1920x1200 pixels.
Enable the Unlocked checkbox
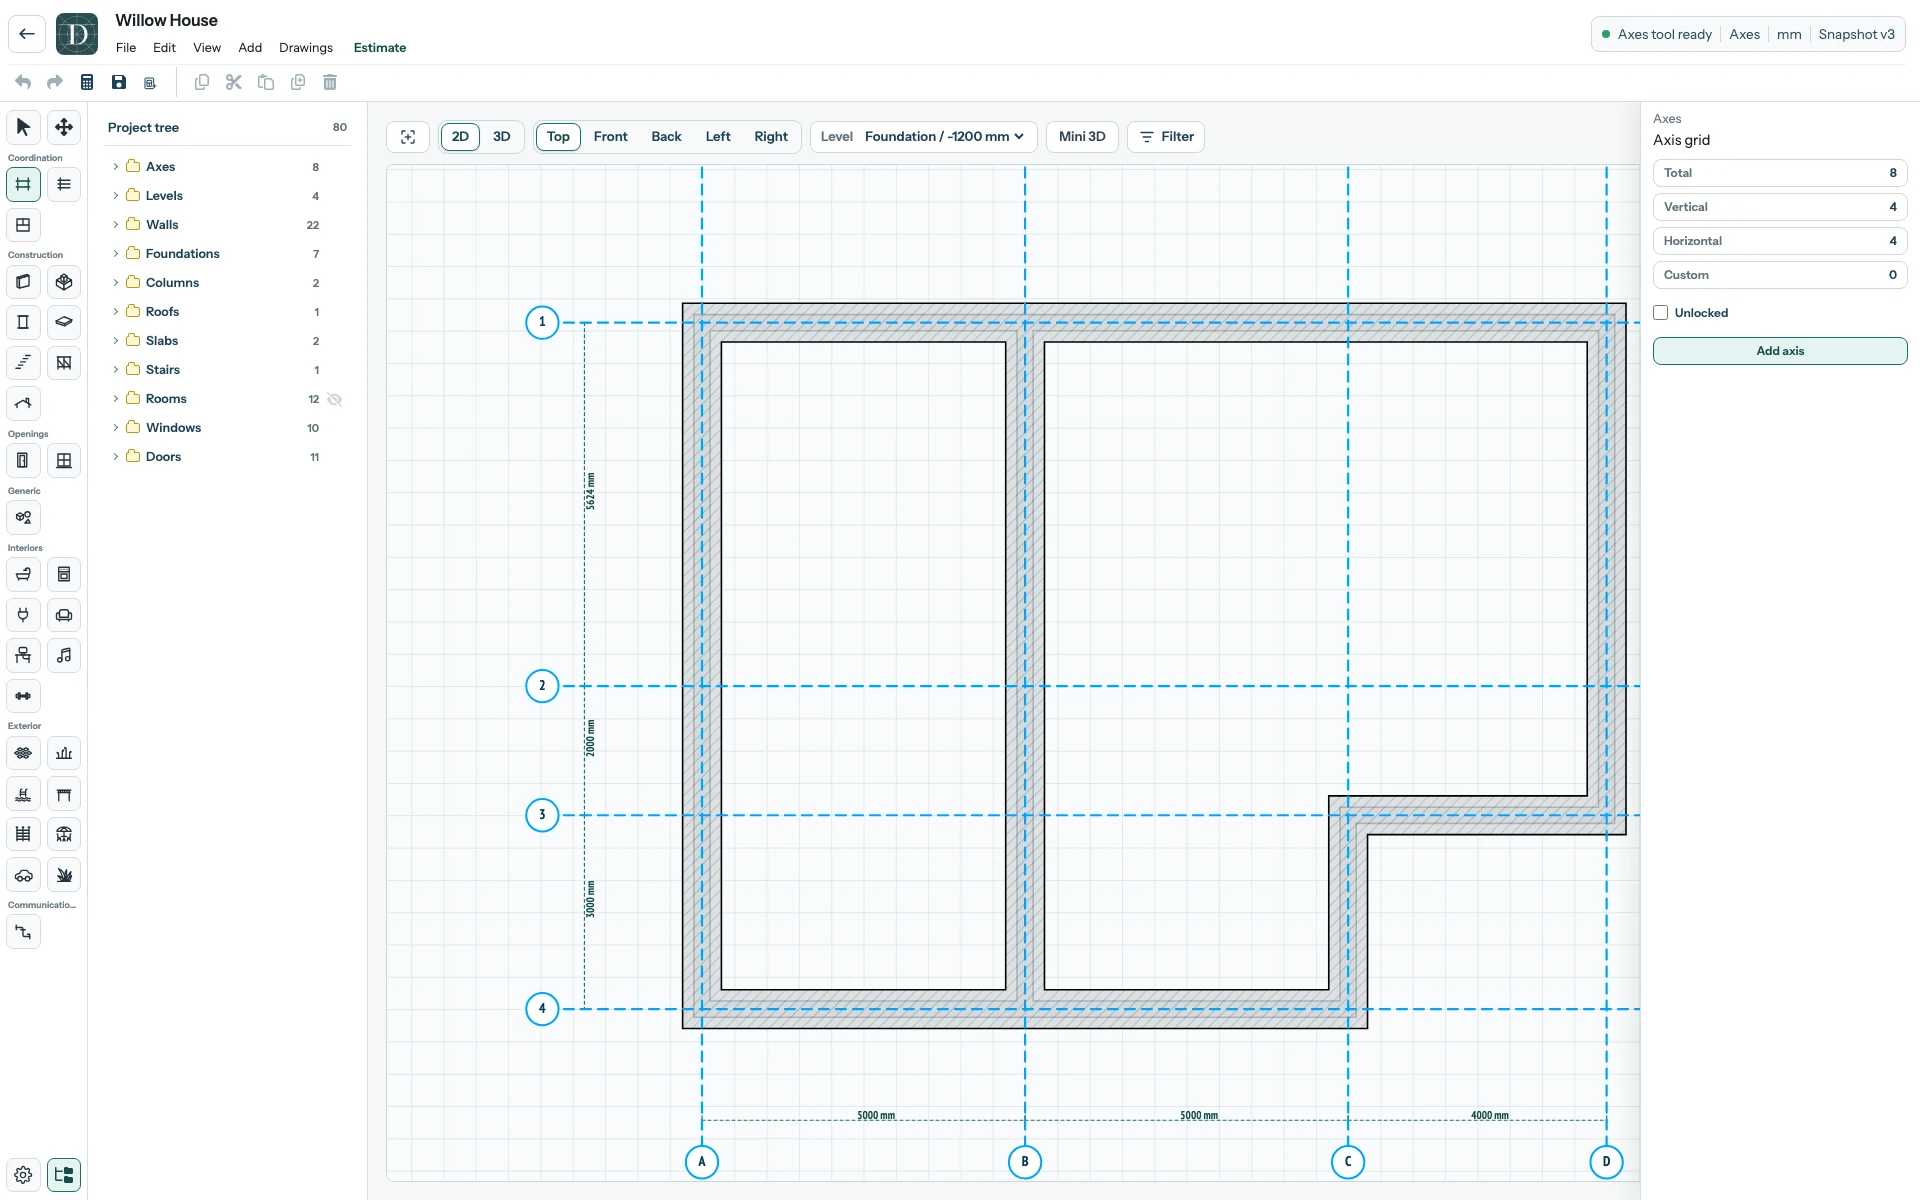pos(1661,313)
